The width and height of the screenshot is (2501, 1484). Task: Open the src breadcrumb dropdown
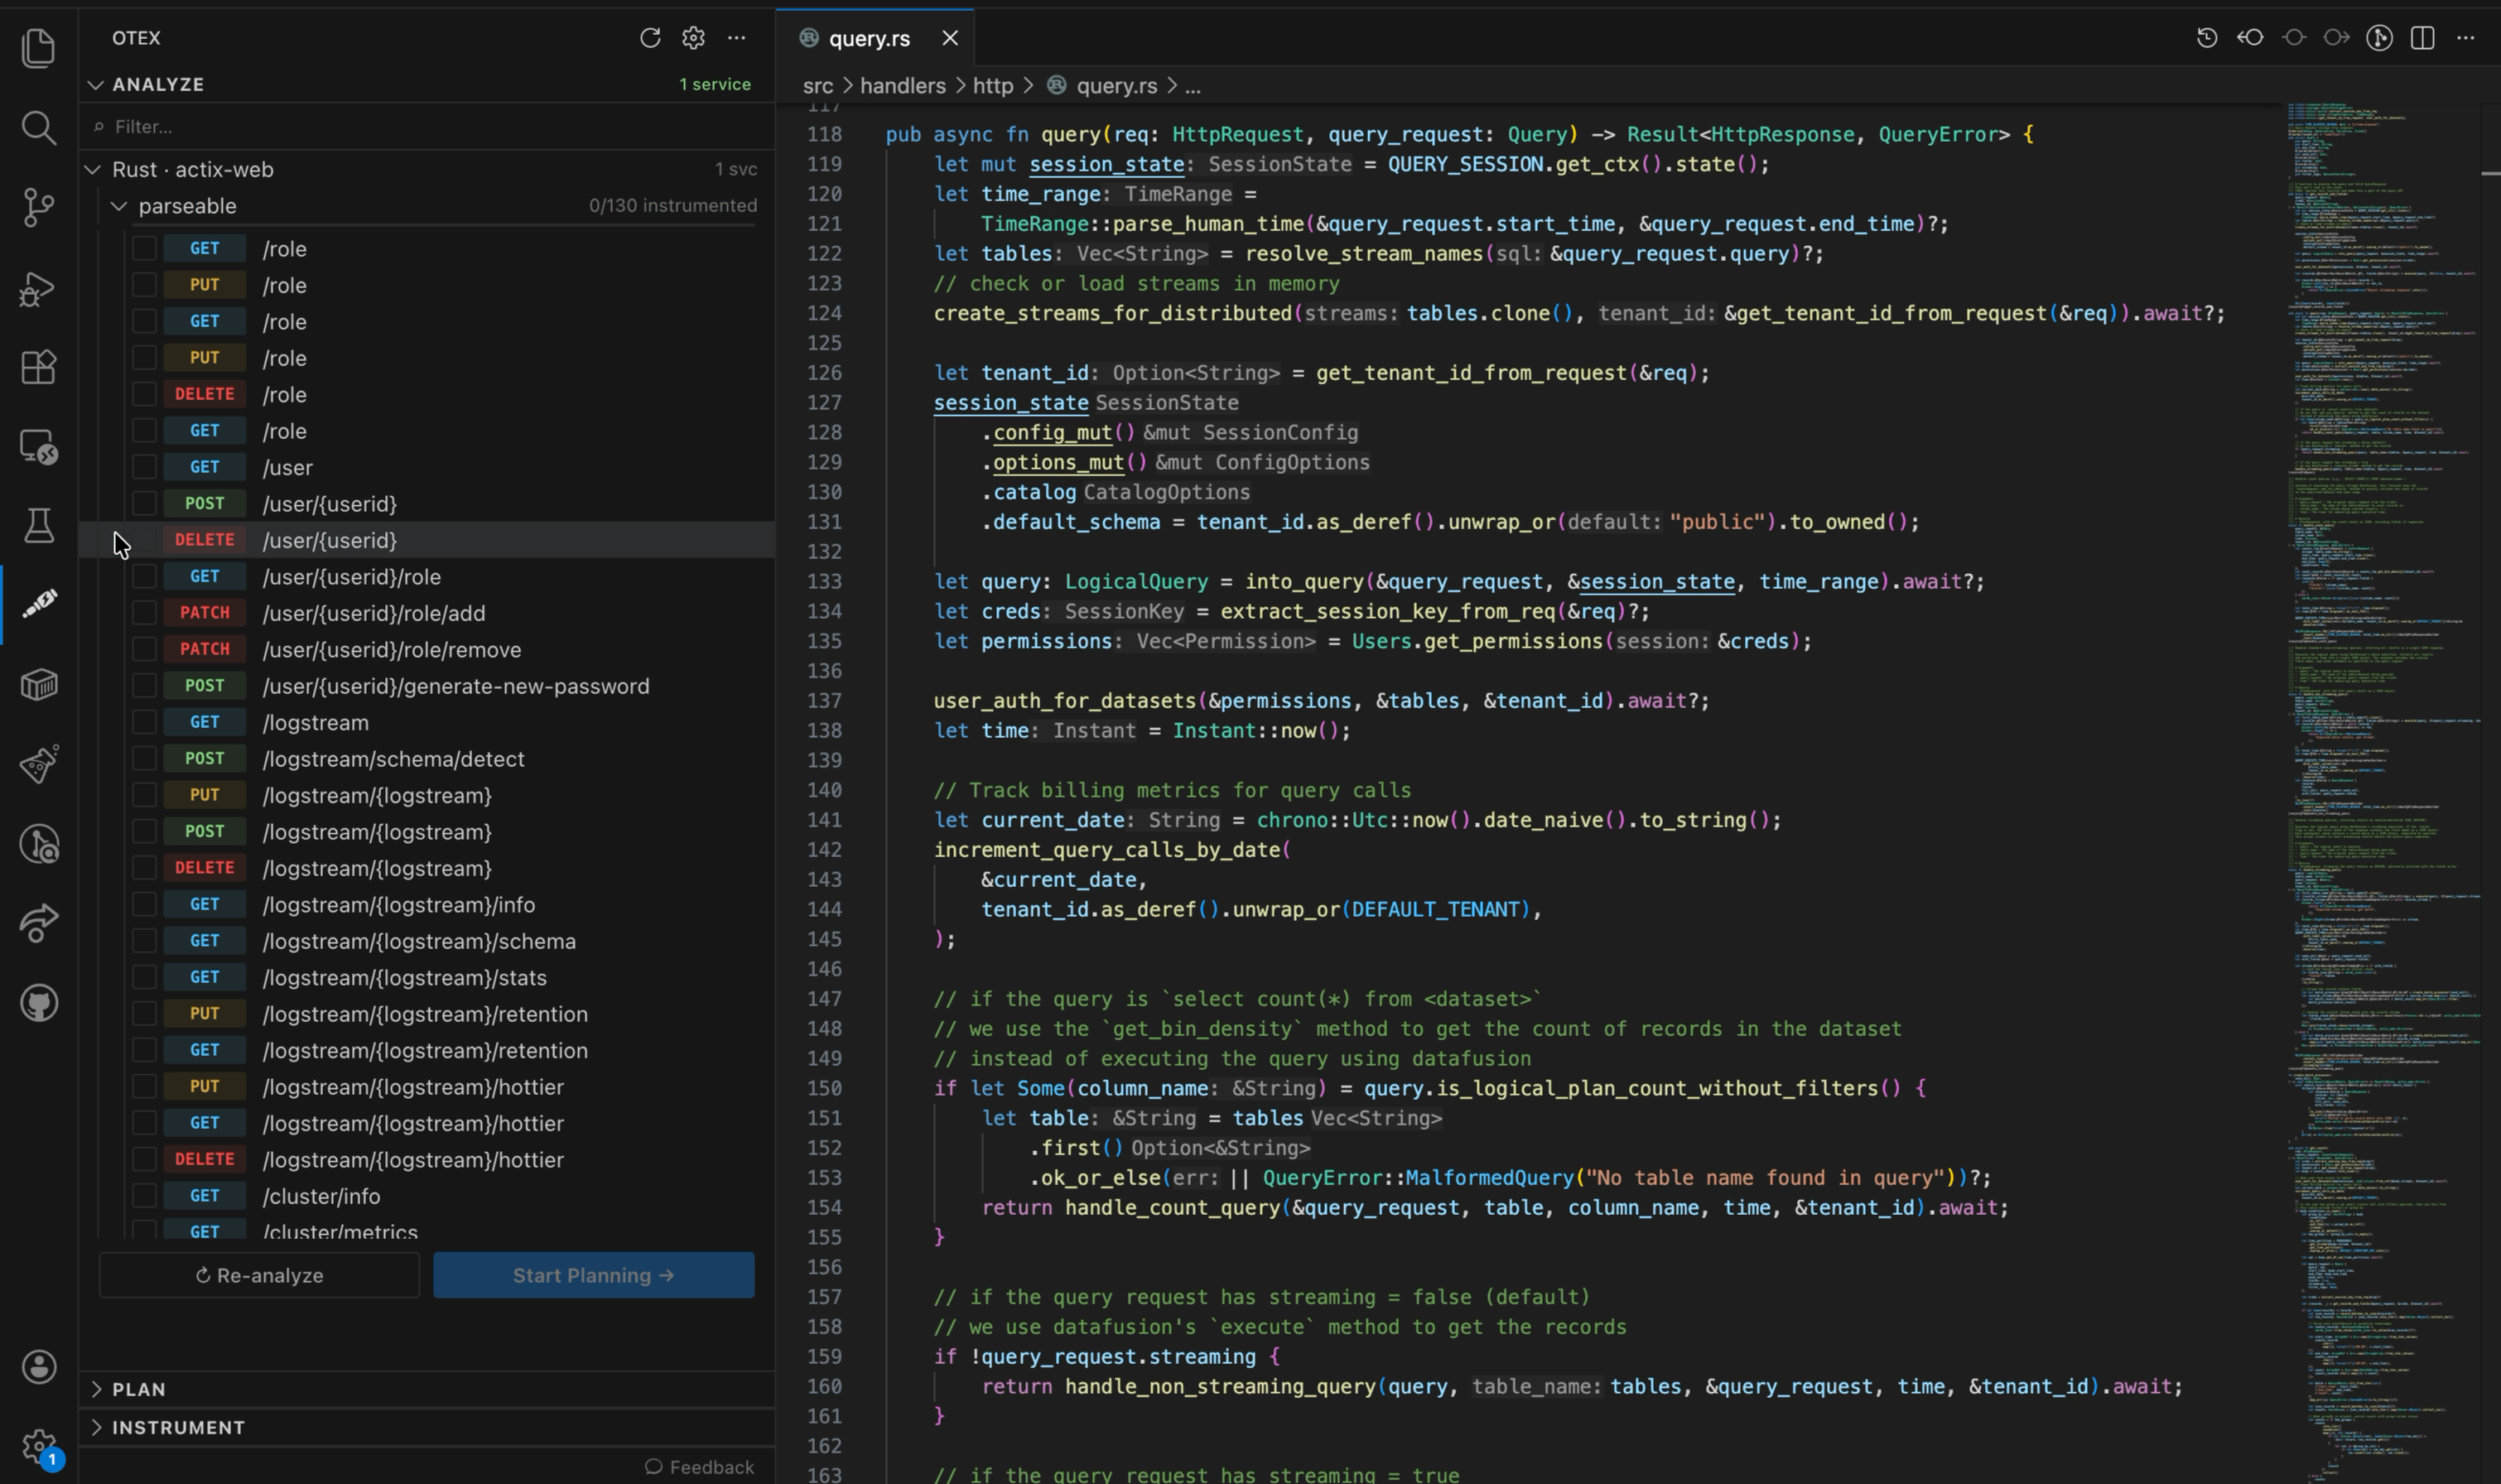click(817, 86)
